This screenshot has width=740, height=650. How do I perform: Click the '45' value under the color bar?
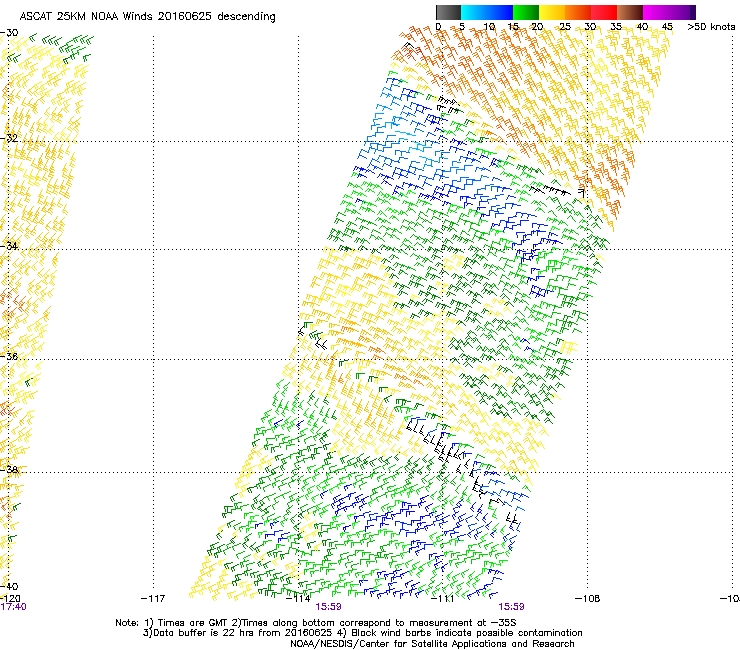(x=667, y=27)
